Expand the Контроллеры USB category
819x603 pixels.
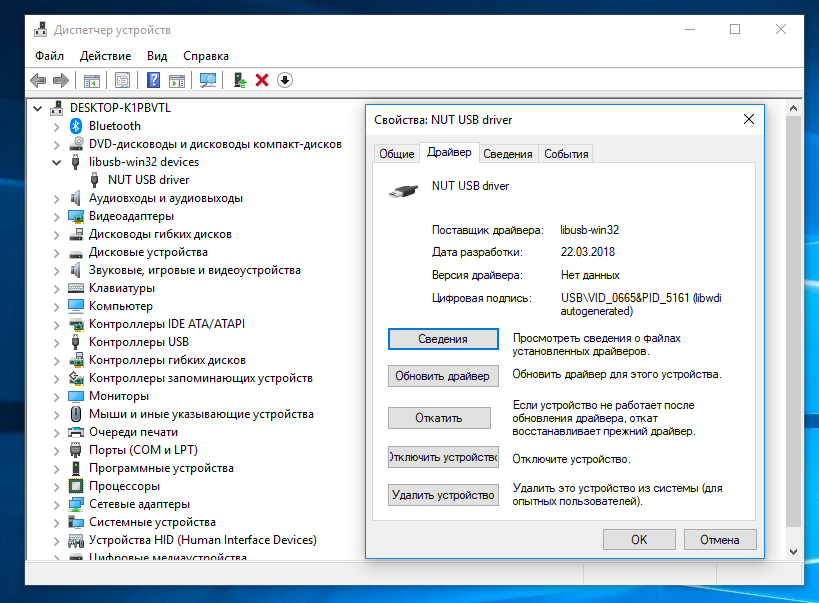[x=56, y=342]
